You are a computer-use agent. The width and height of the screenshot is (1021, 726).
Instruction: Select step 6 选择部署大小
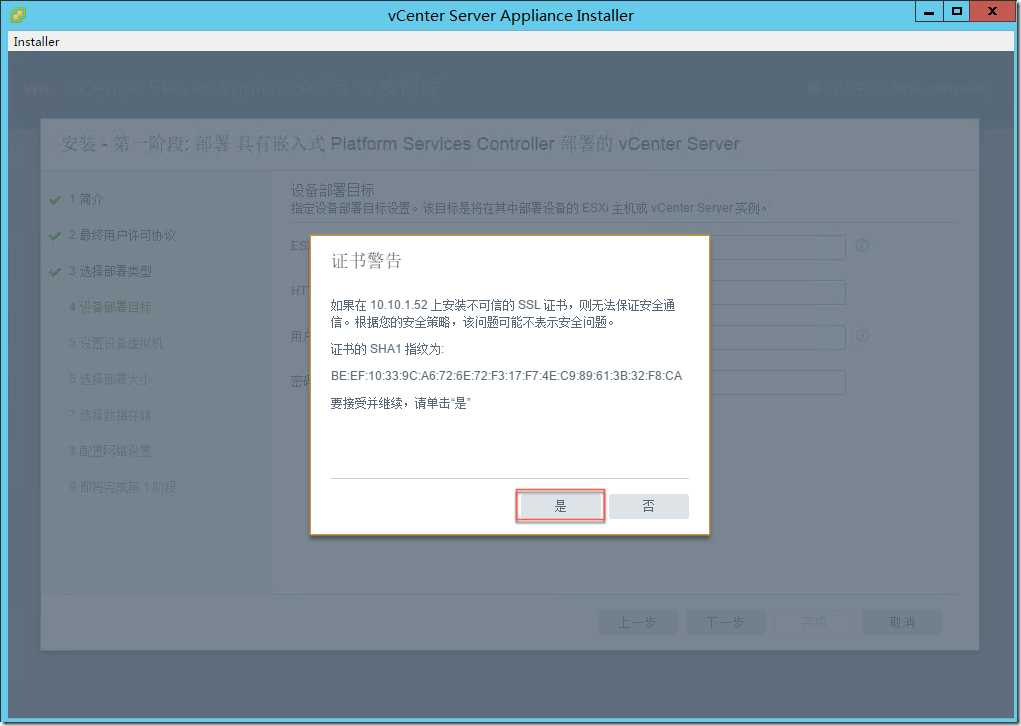click(110, 379)
